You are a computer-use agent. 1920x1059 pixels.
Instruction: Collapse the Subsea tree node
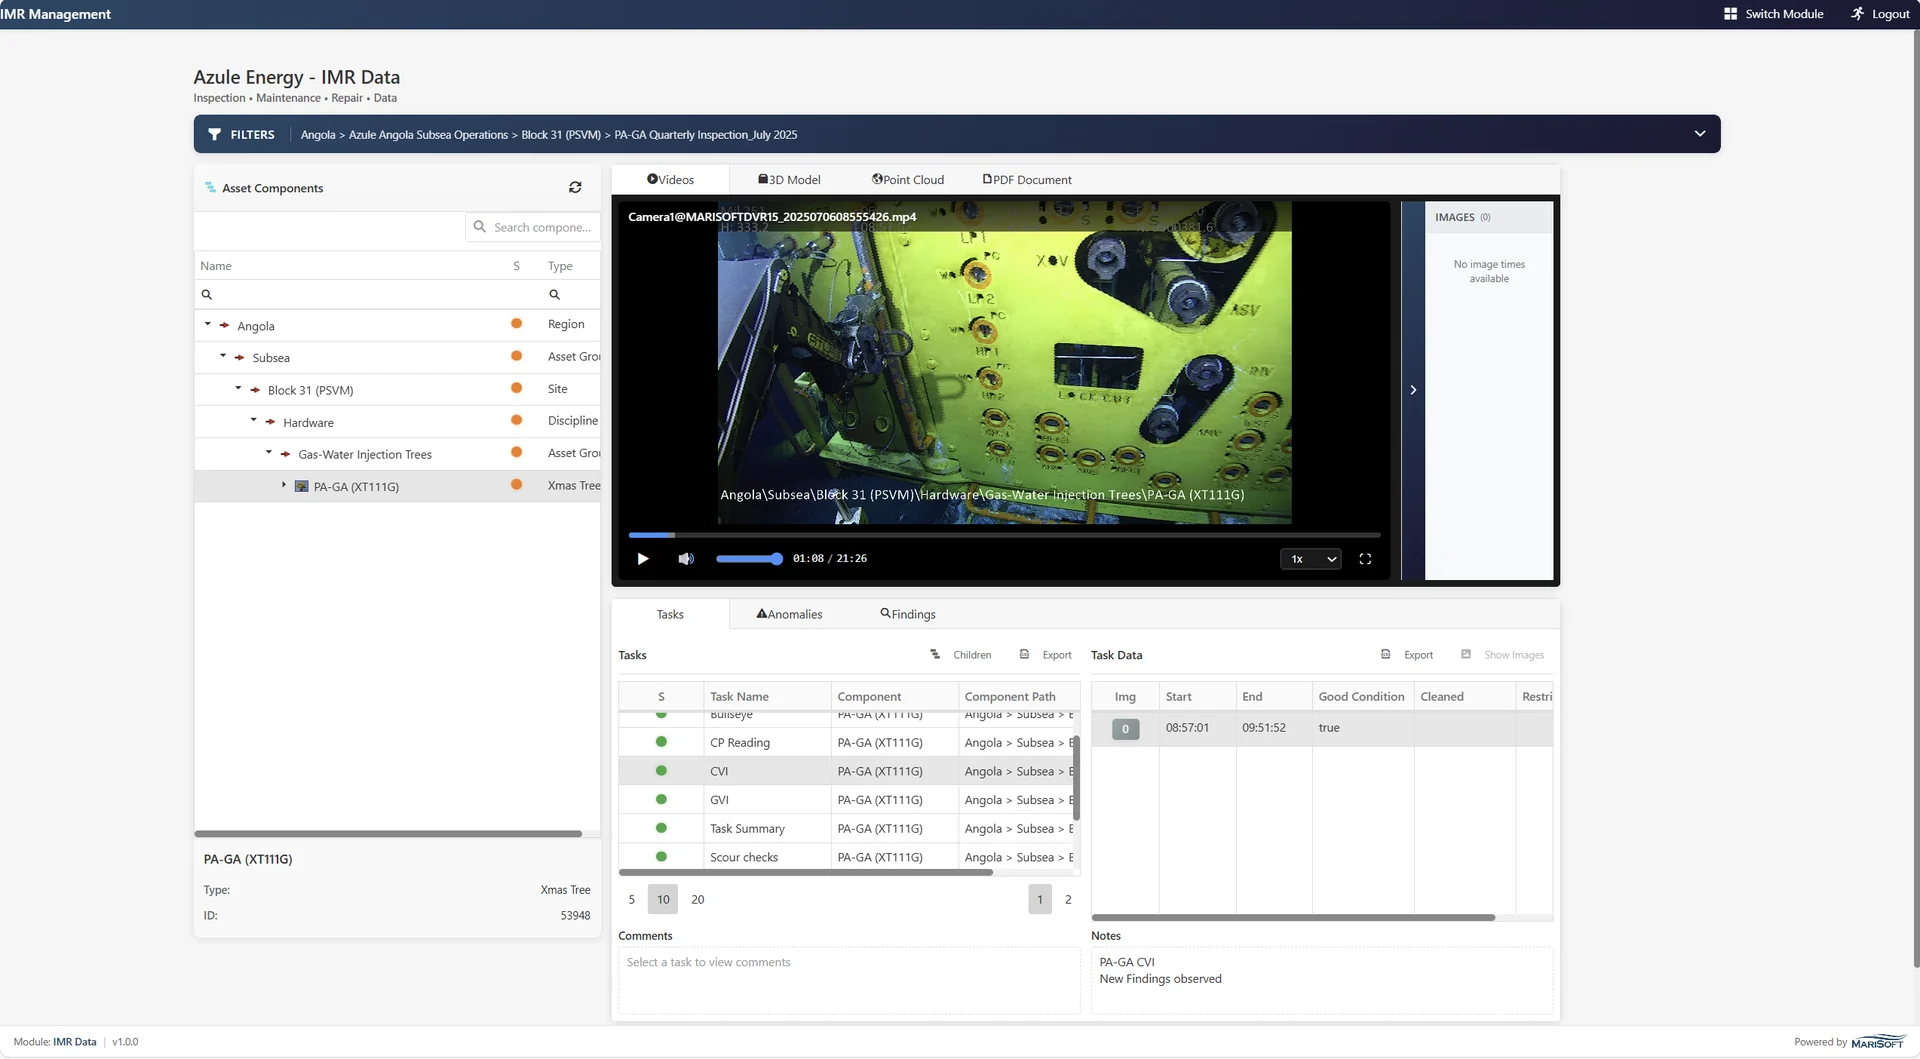(x=223, y=356)
